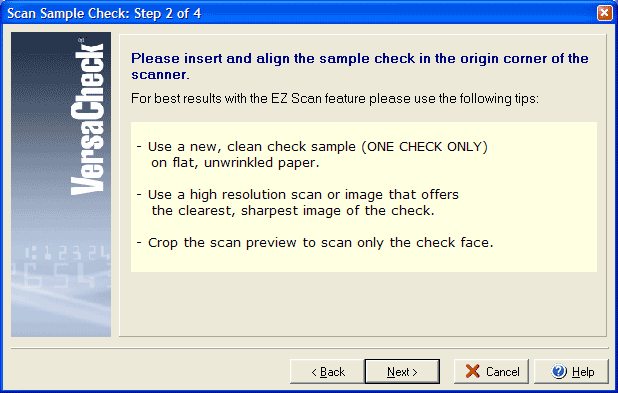Image resolution: width=618 pixels, height=393 pixels.
Task: Click the title bar reading Step 2 of 4
Action: (x=104, y=13)
